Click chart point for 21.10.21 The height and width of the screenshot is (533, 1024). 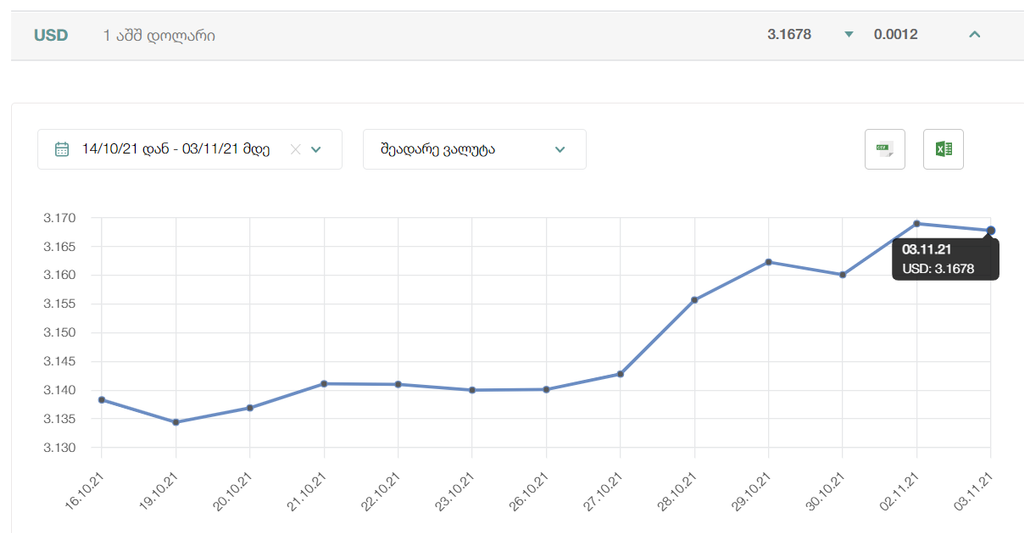coord(324,384)
